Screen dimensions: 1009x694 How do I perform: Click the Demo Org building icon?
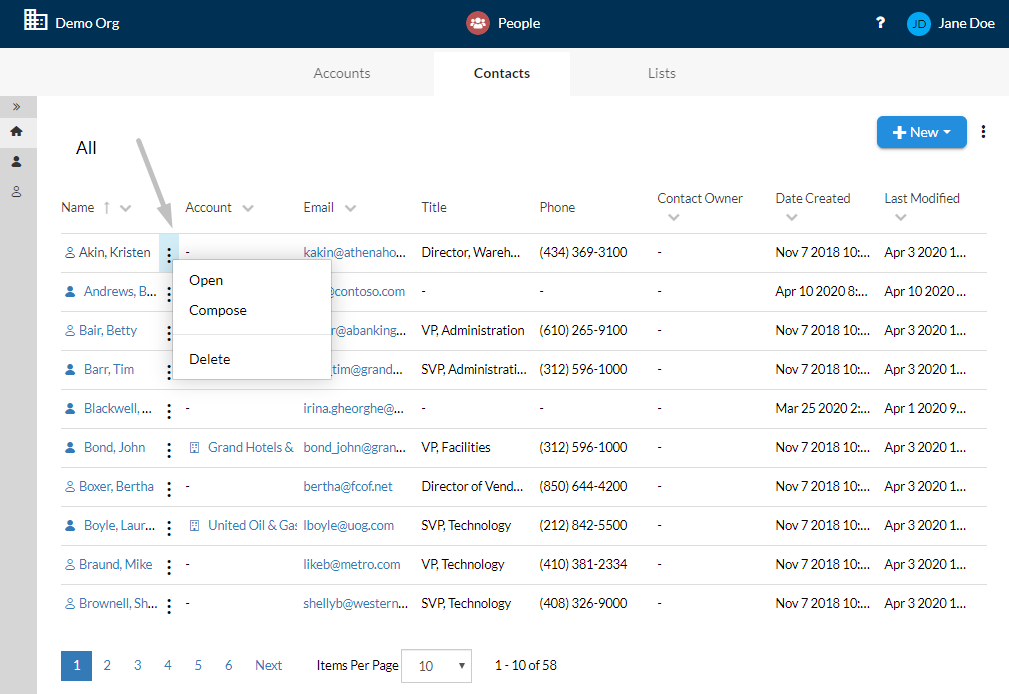coord(35,21)
